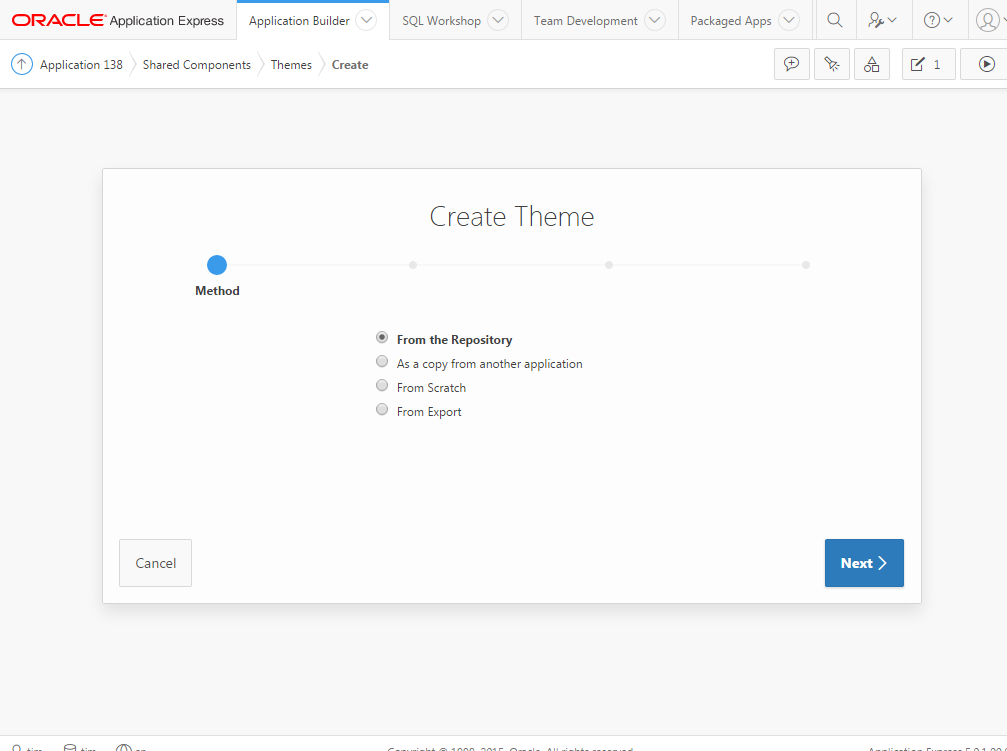1007x751 pixels.
Task: Expand the Team Development dropdown arrow
Action: click(655, 20)
